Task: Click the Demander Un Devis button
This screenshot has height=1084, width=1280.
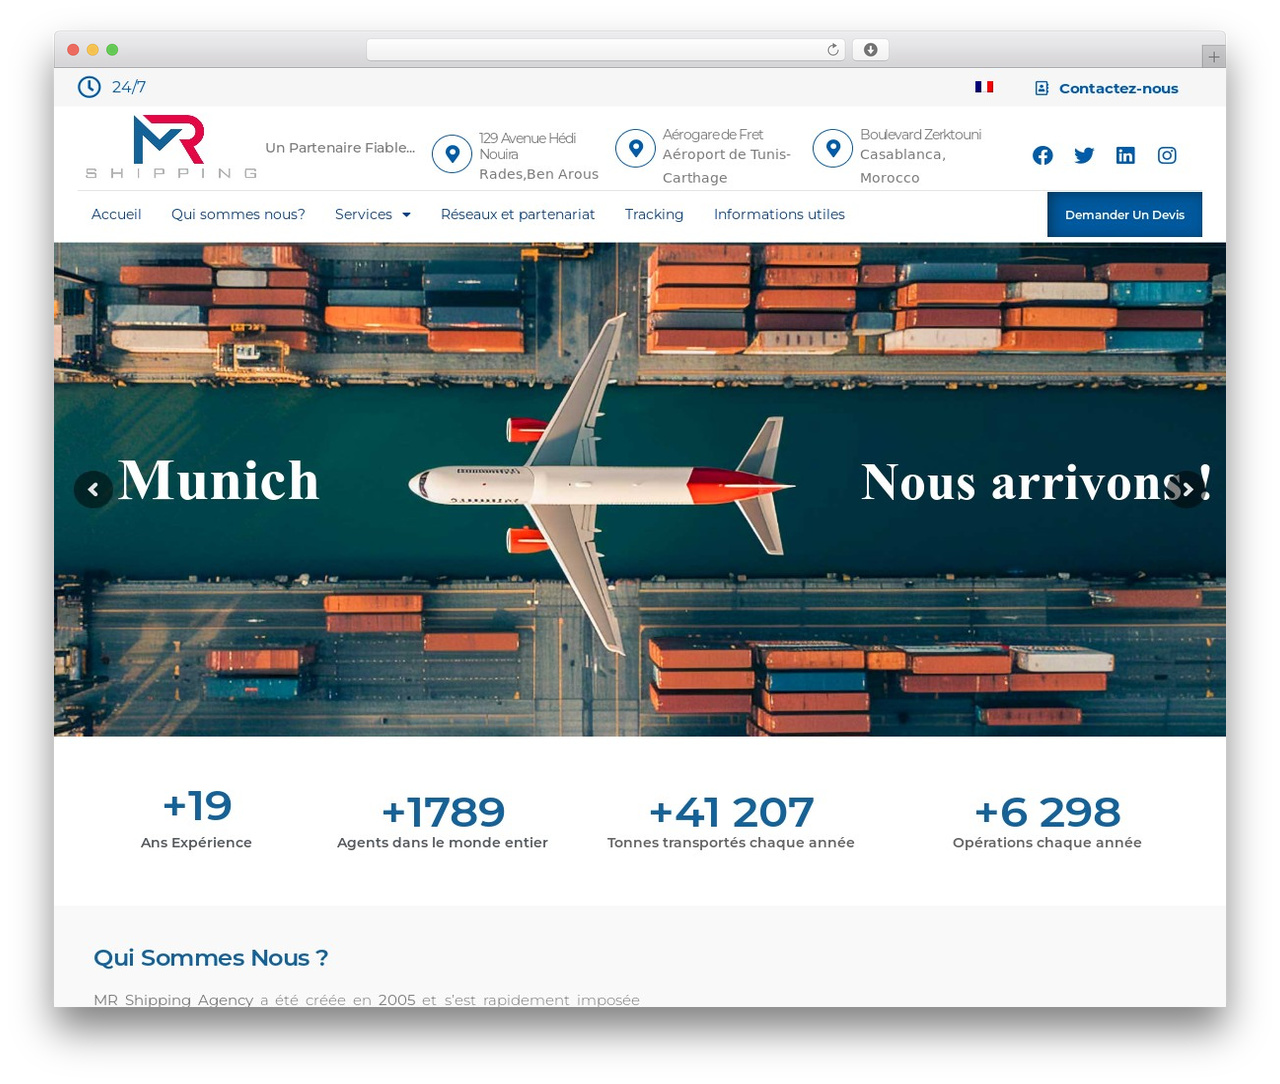Action: point(1125,215)
